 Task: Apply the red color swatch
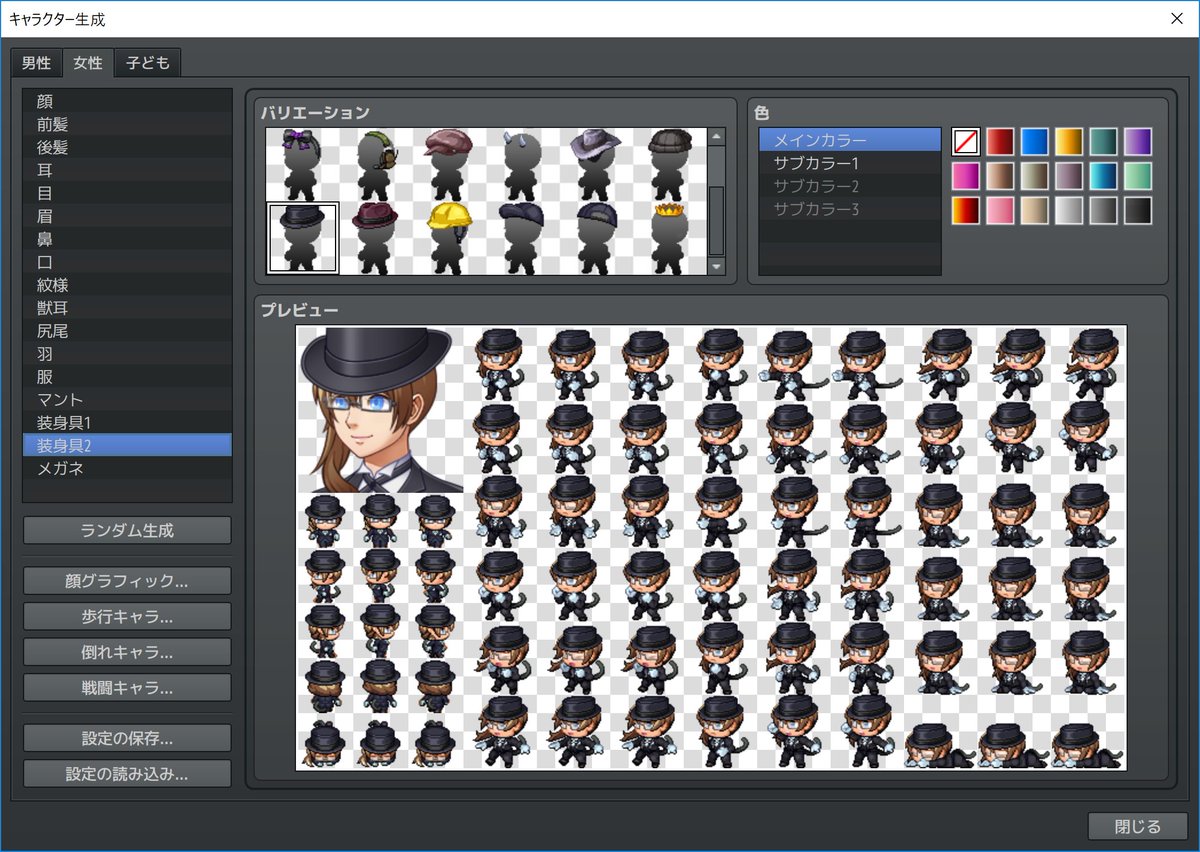pyautogui.click(x=1000, y=142)
